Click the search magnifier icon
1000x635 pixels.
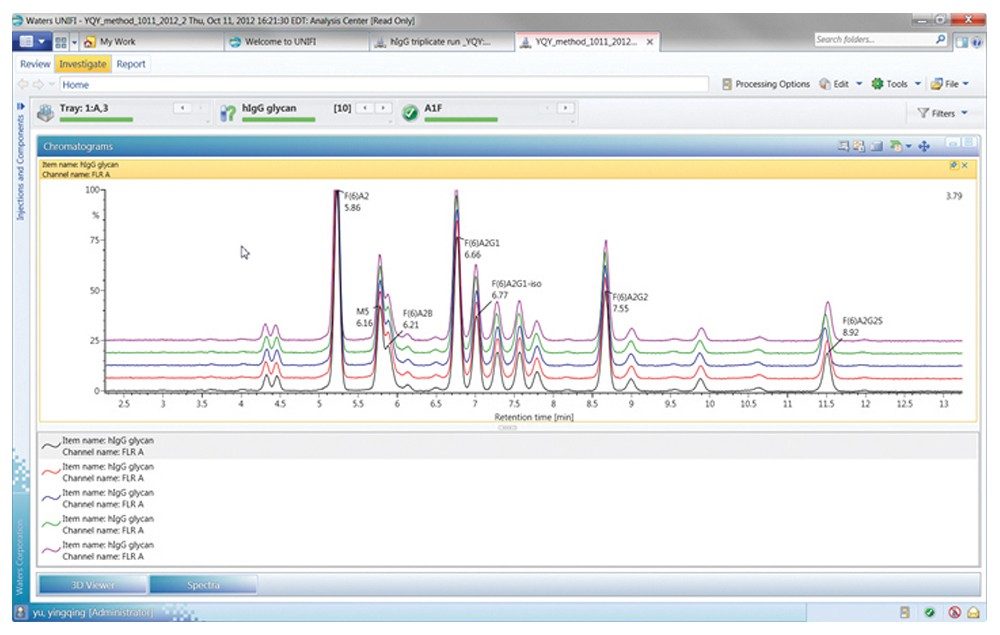(x=940, y=40)
